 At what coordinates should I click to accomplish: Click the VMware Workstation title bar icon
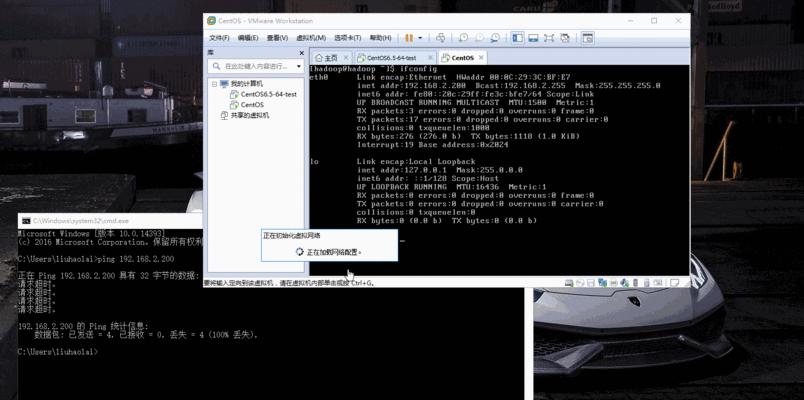(x=211, y=21)
